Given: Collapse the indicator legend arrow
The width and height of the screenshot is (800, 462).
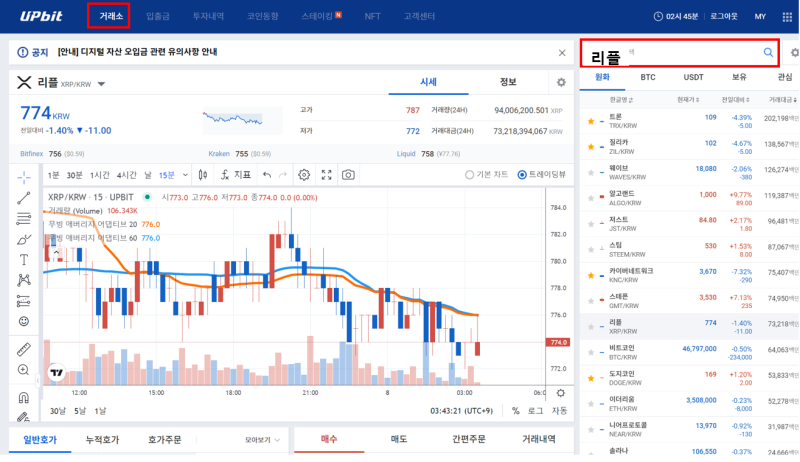Looking at the screenshot, I should coord(56,252).
